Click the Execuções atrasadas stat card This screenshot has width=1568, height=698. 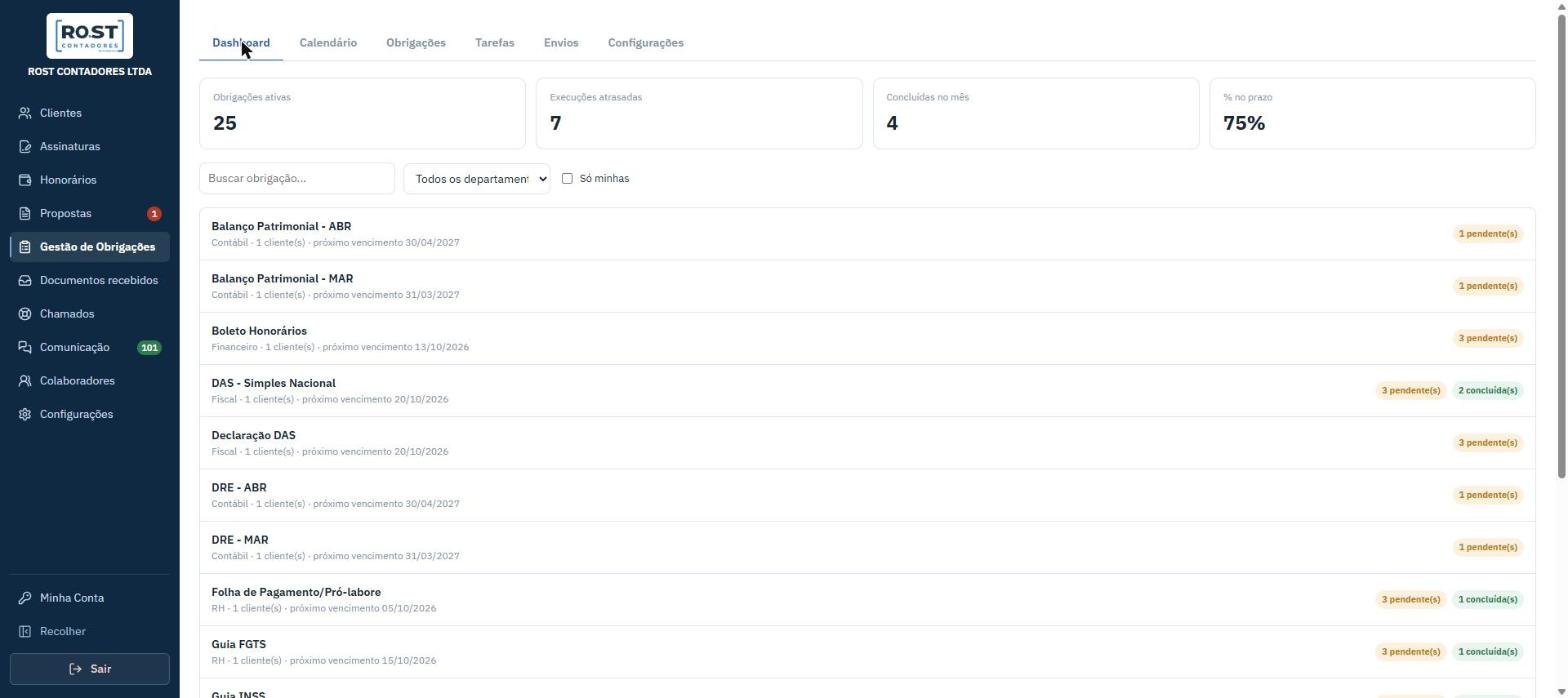click(x=699, y=113)
